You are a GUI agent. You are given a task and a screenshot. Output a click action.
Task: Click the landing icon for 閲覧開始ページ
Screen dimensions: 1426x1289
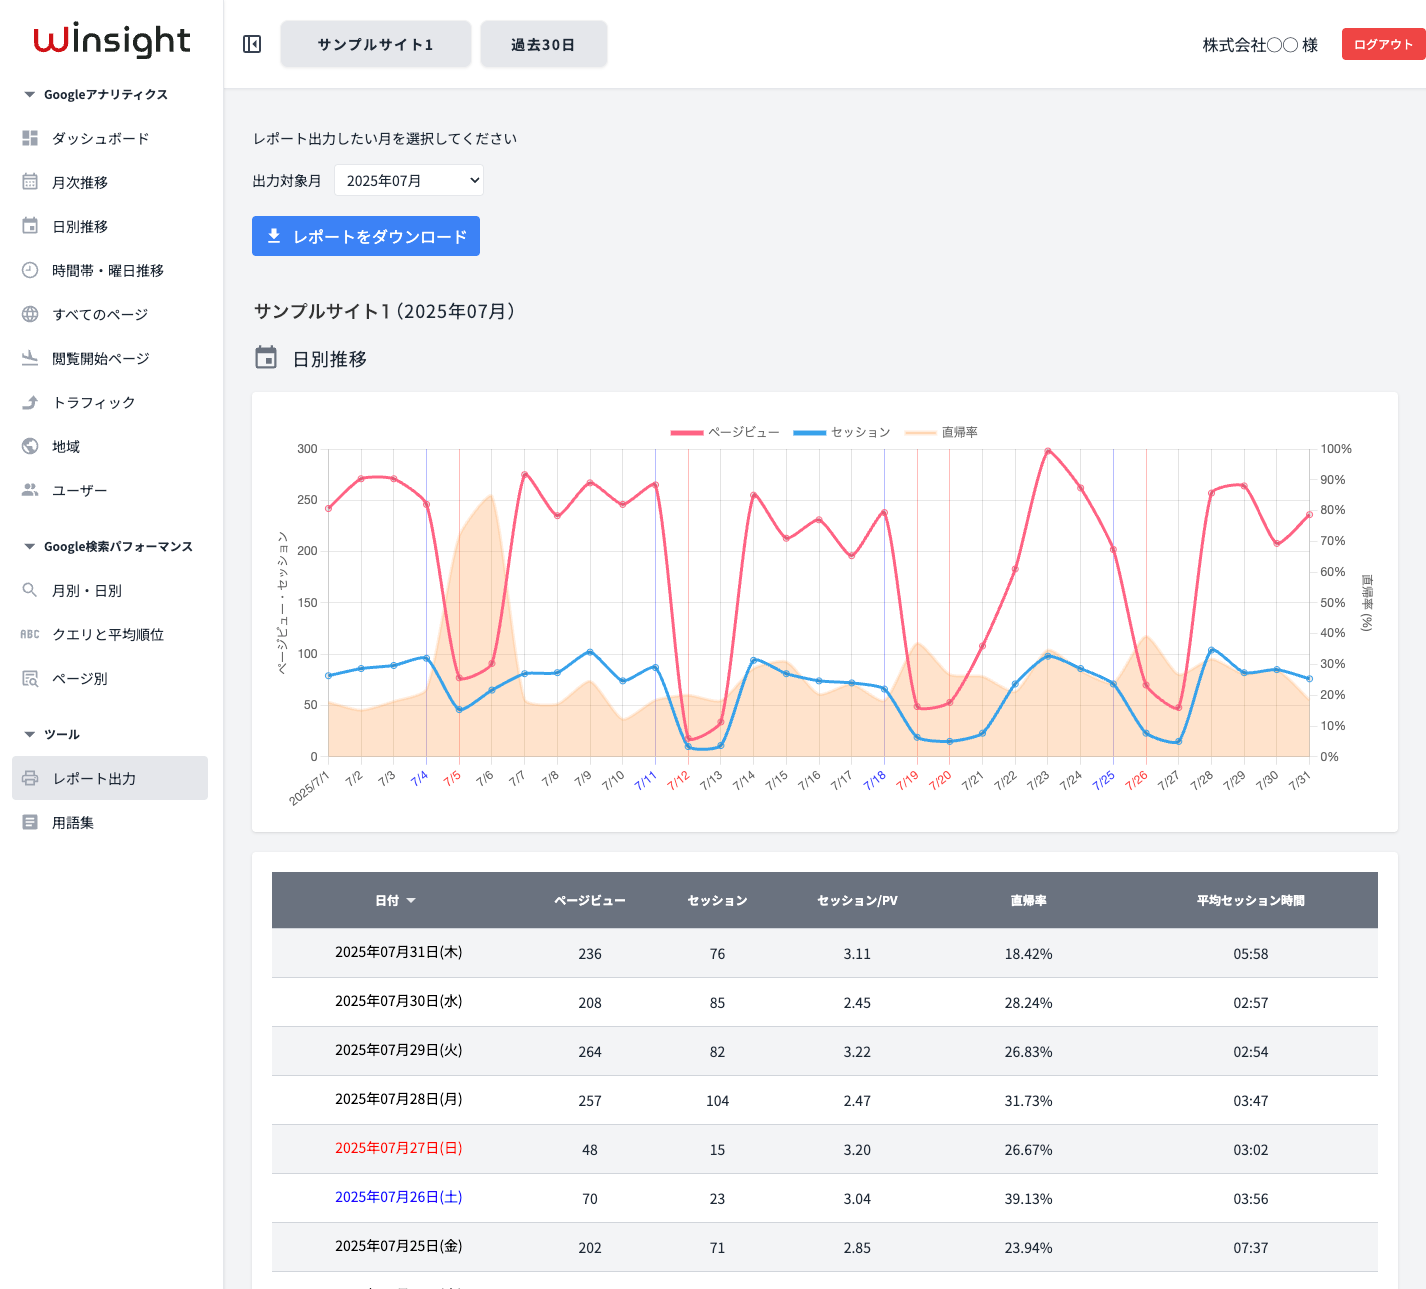pos(30,358)
